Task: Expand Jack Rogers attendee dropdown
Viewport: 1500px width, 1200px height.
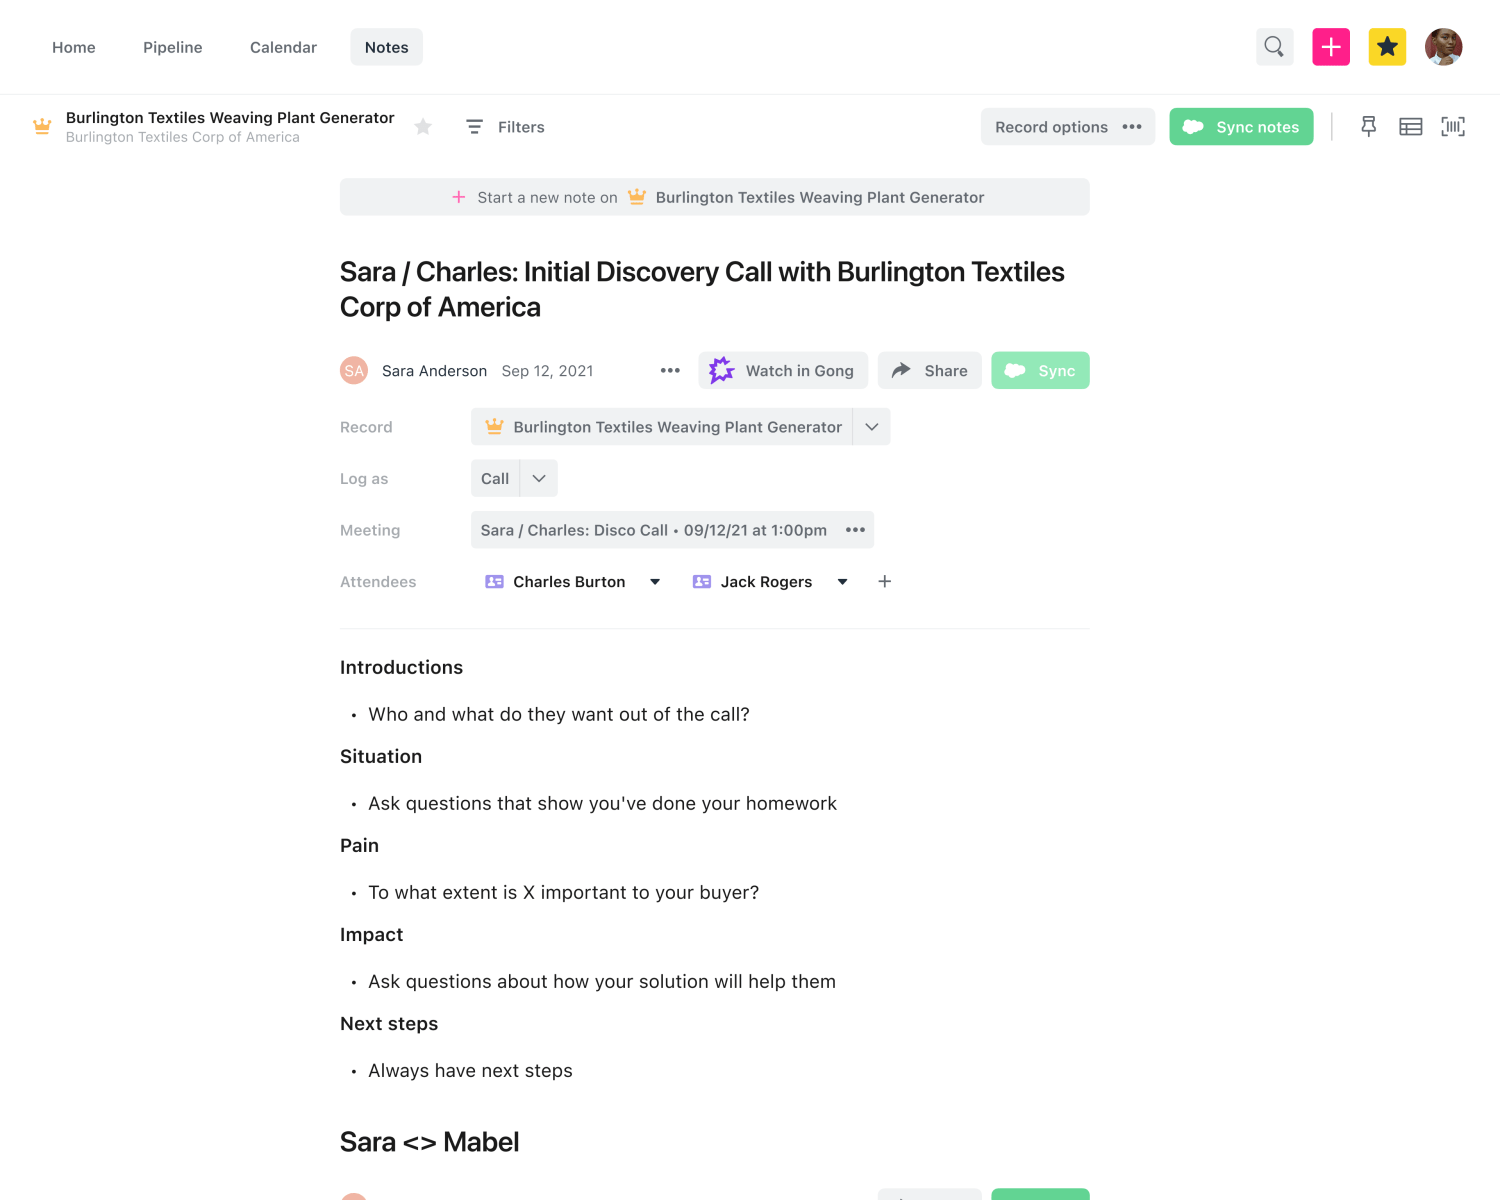Action: pyautogui.click(x=843, y=582)
